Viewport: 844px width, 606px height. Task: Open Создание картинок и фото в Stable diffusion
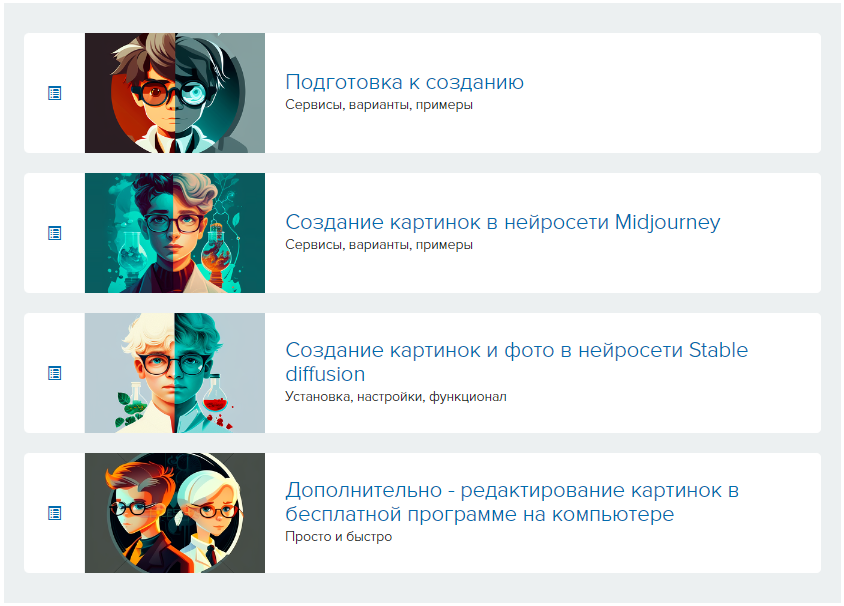point(516,362)
